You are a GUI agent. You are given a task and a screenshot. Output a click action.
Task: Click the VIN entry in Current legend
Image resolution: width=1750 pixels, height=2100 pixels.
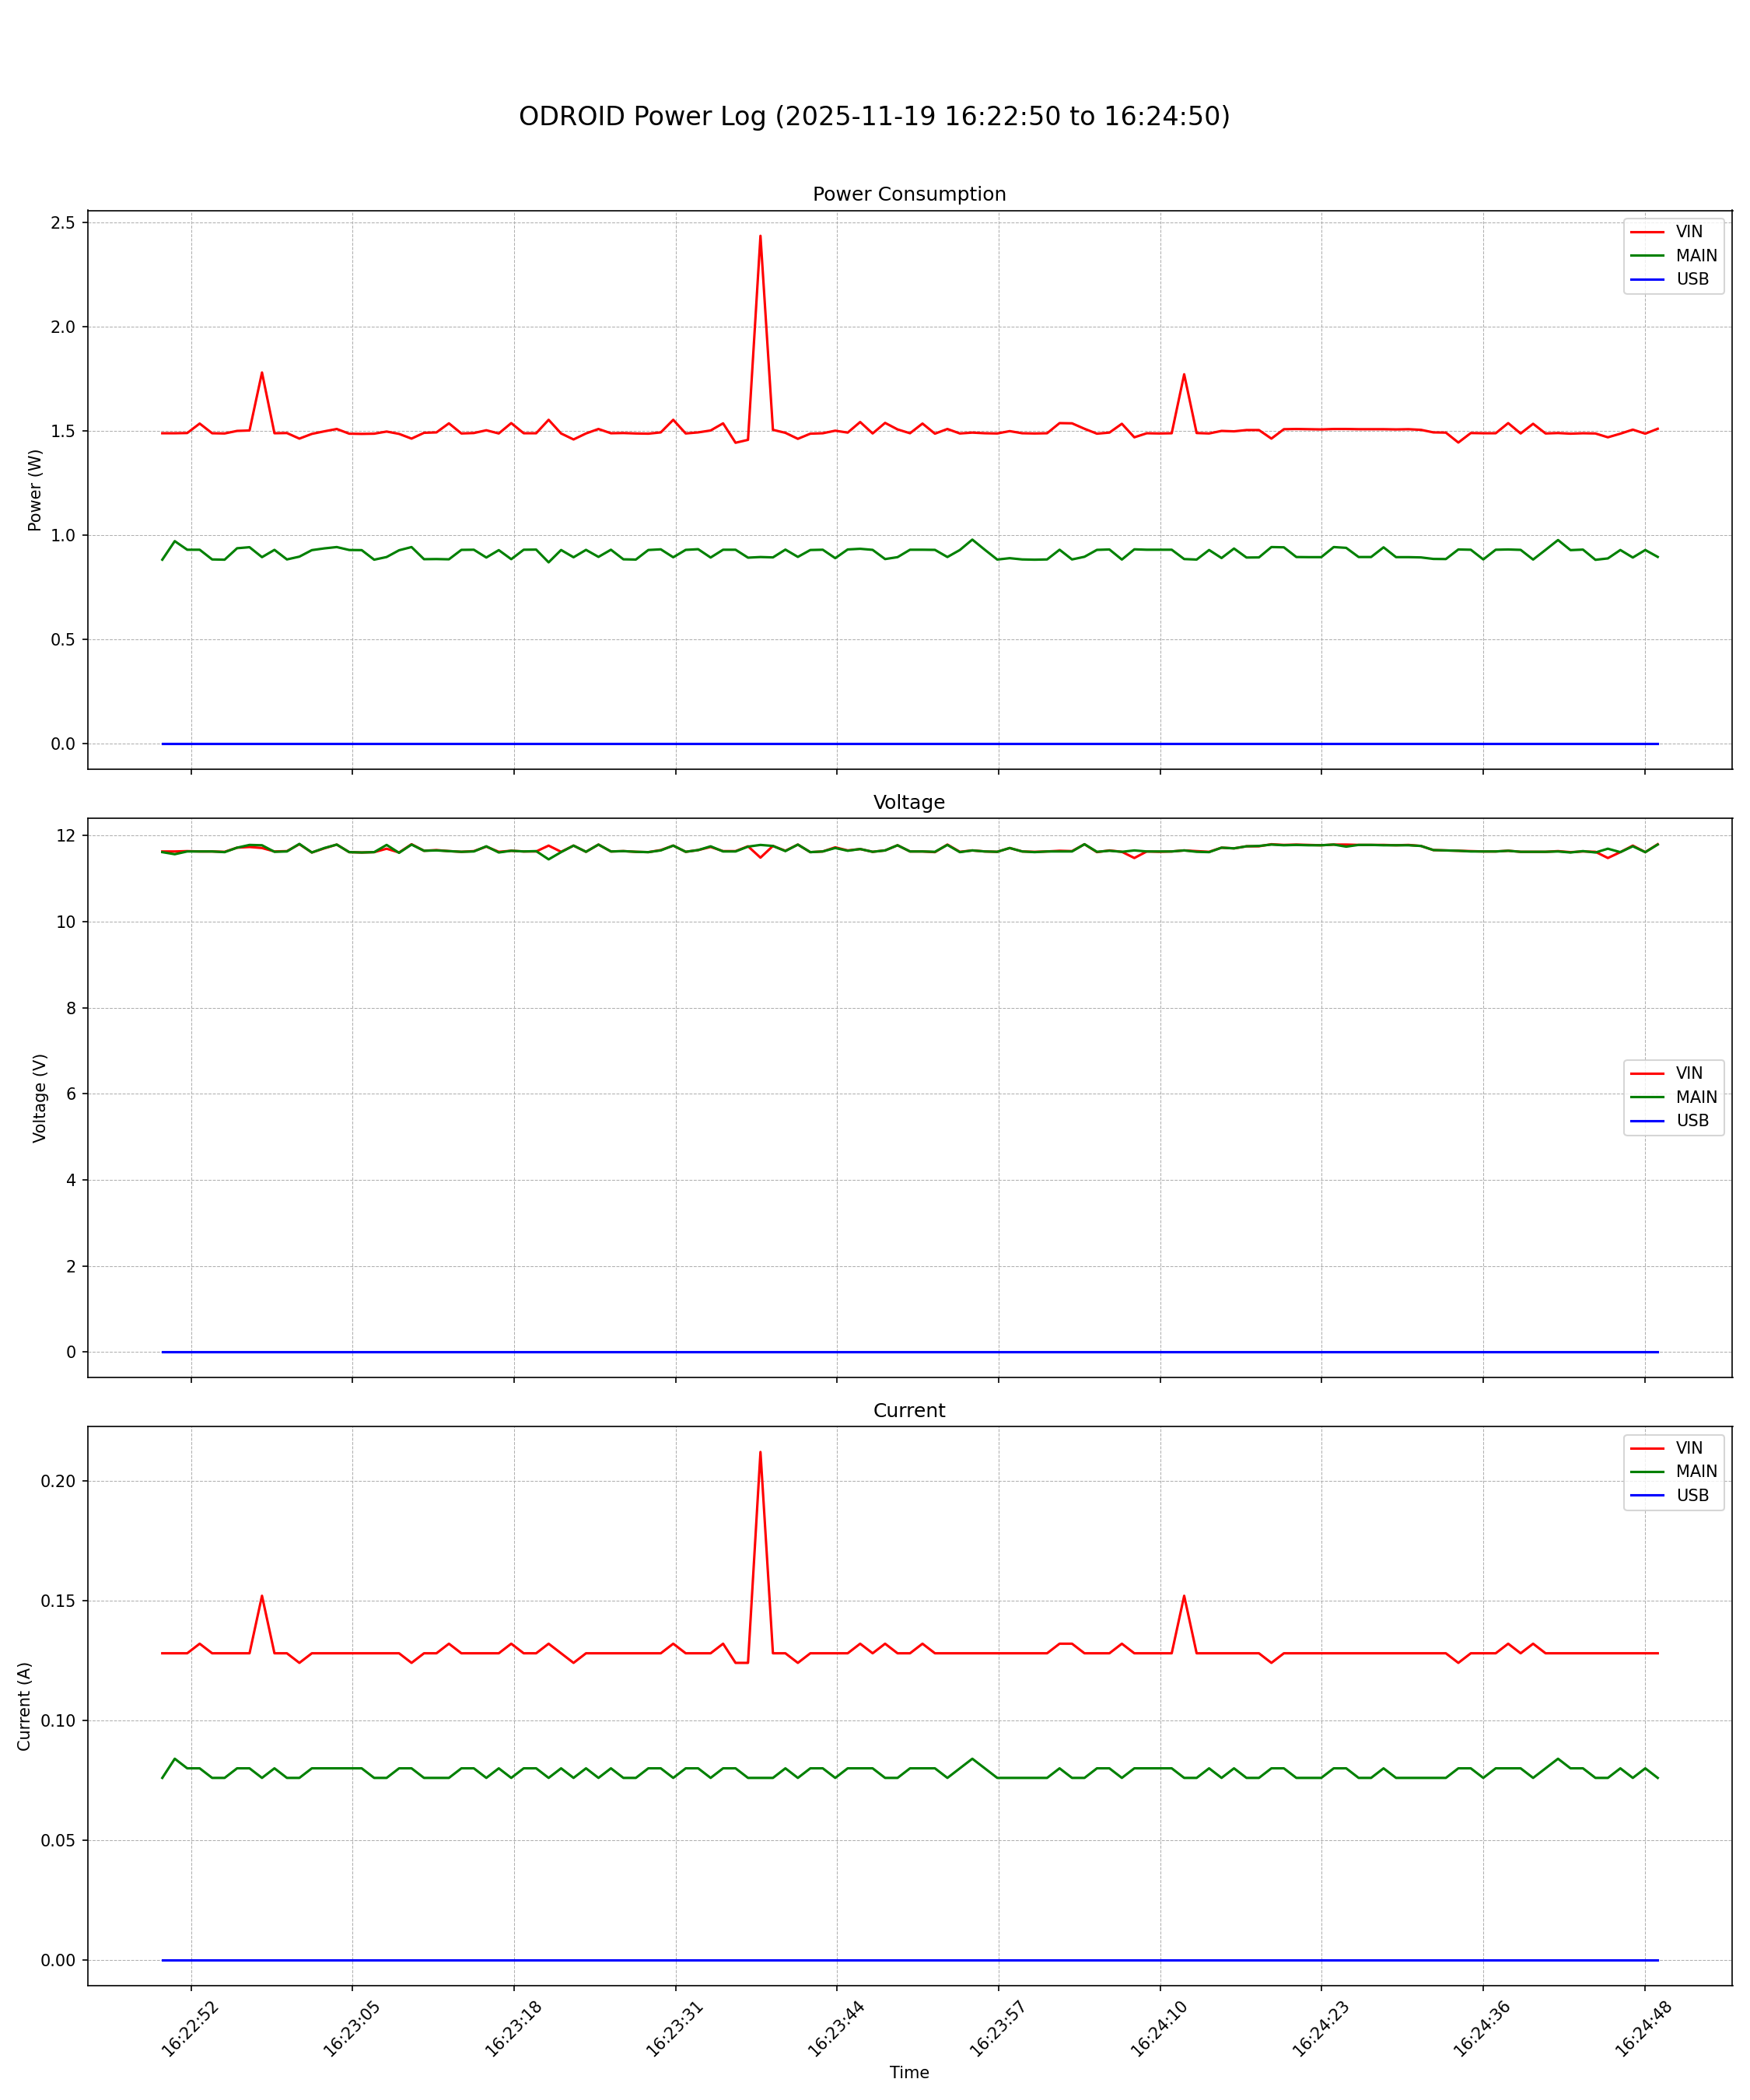coord(1689,1448)
